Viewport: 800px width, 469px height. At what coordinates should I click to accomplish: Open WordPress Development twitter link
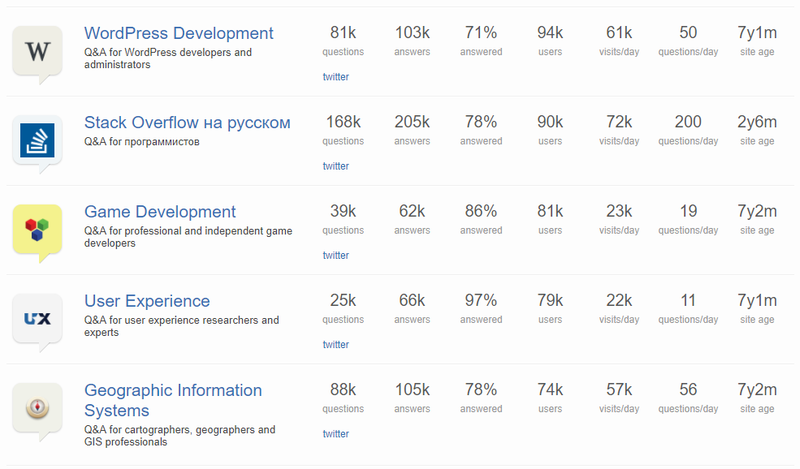coord(336,77)
